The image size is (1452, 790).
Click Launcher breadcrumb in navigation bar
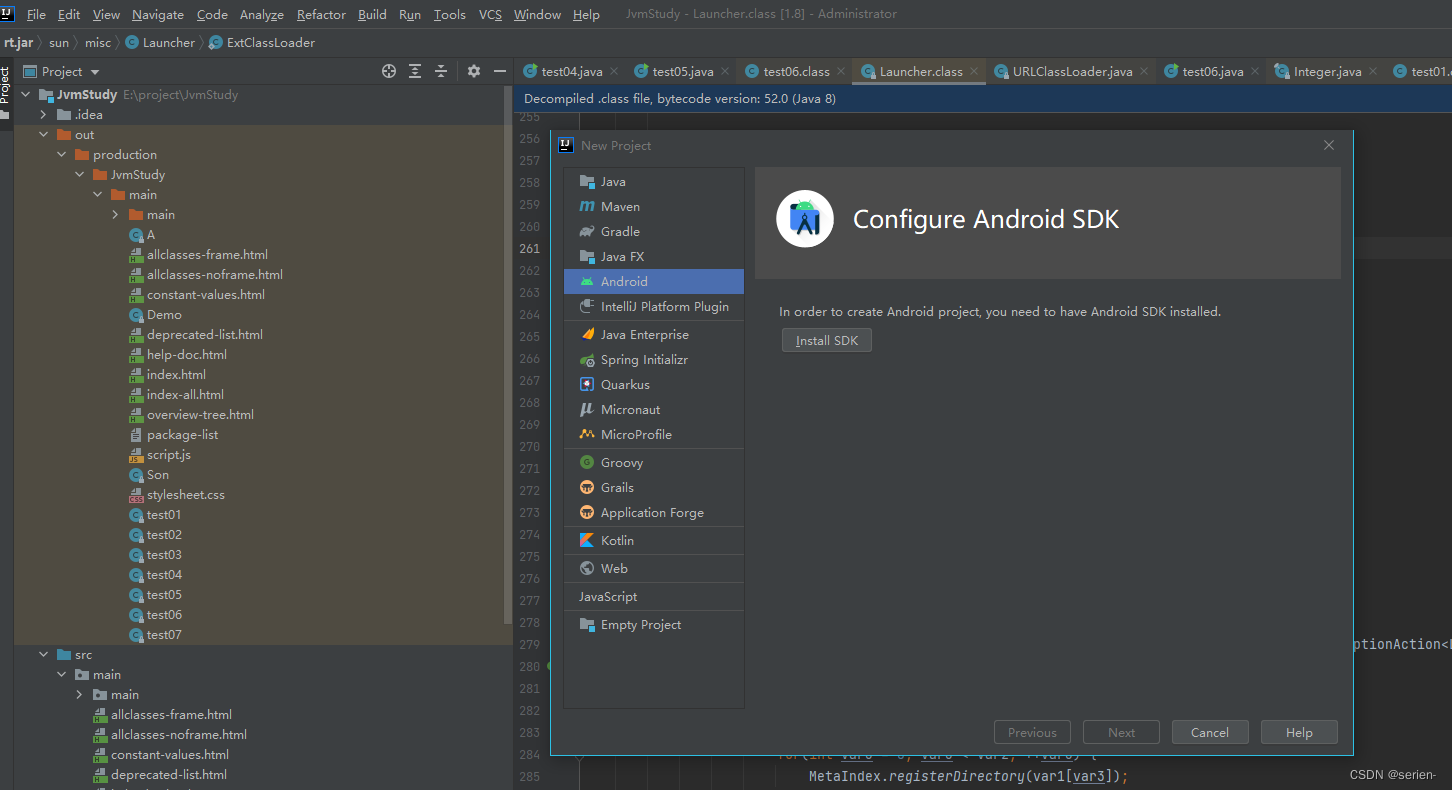coord(160,43)
